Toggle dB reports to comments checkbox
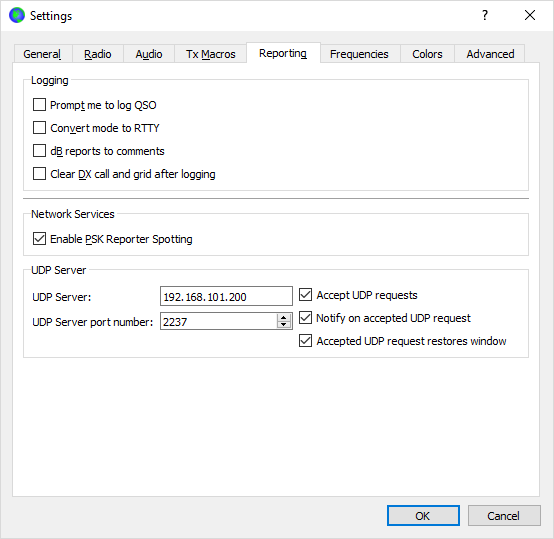The height and width of the screenshot is (539, 554). click(x=39, y=151)
